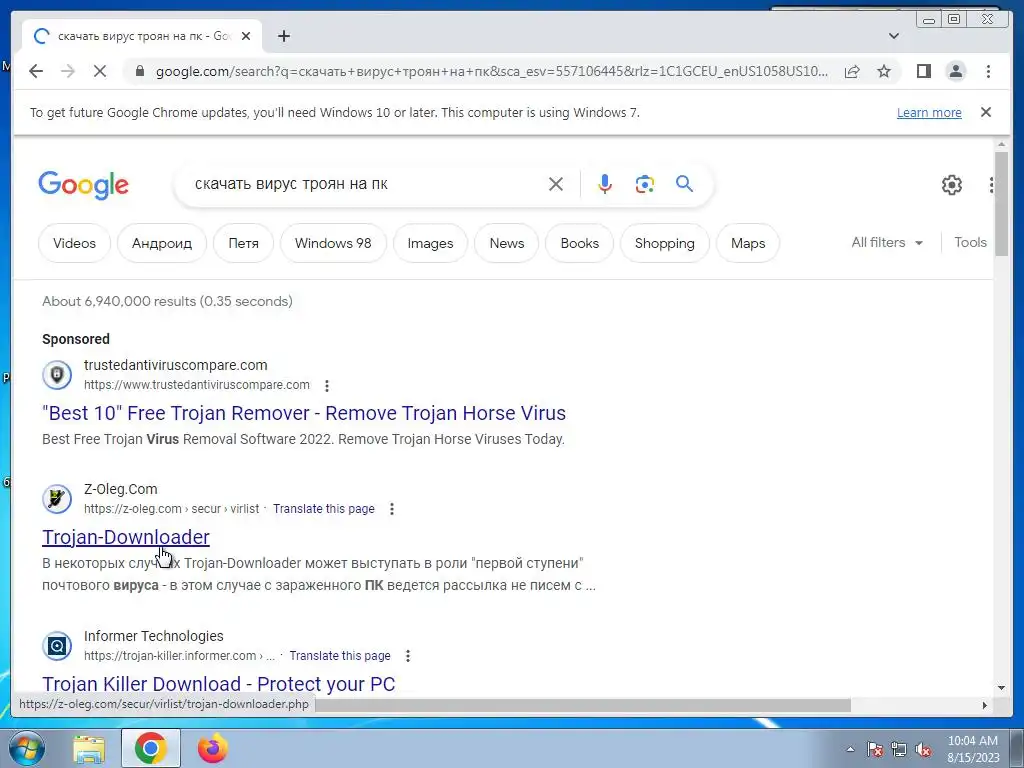Dismiss the Chrome update notice
The image size is (1024, 768).
[x=985, y=112]
